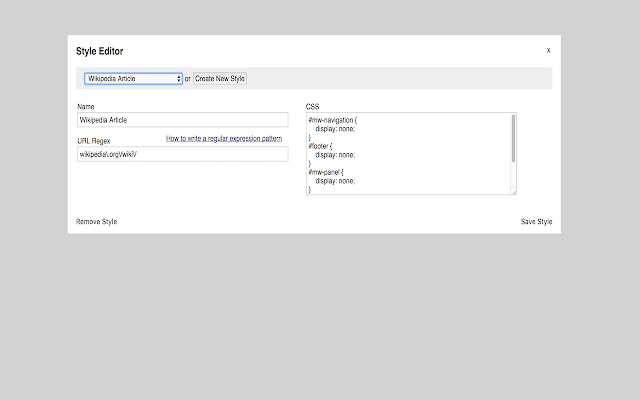Image resolution: width=640 pixels, height=400 pixels.
Task: Place cursor on the #footer line
Action: point(321,146)
